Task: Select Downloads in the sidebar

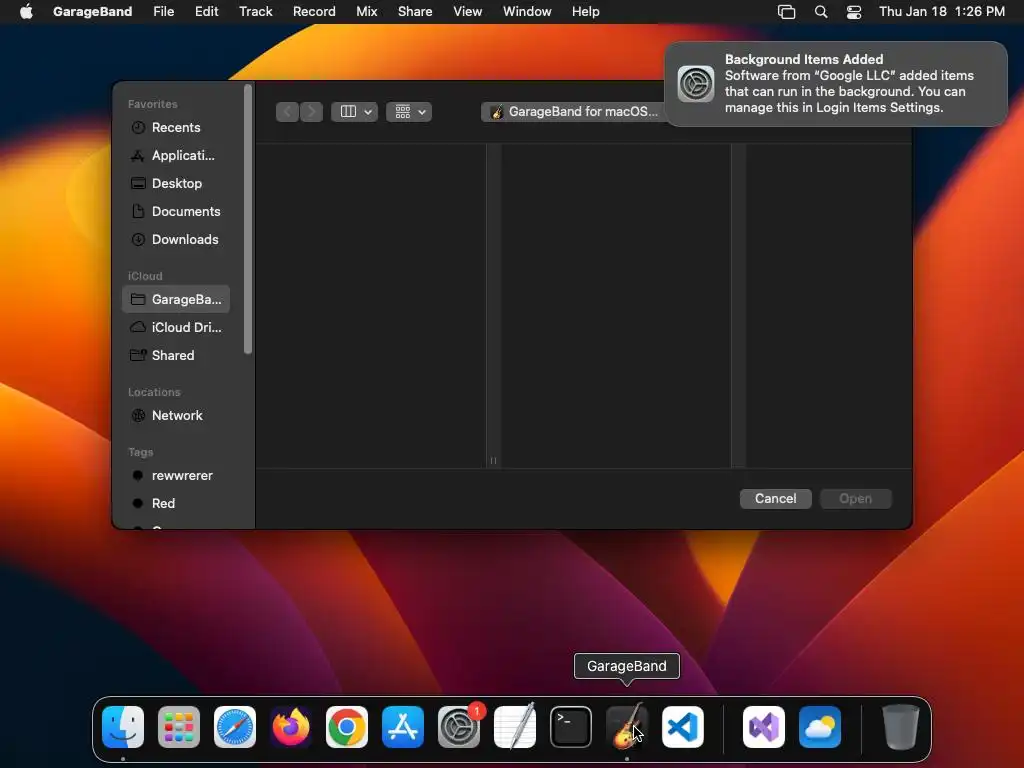Action: tap(176, 240)
